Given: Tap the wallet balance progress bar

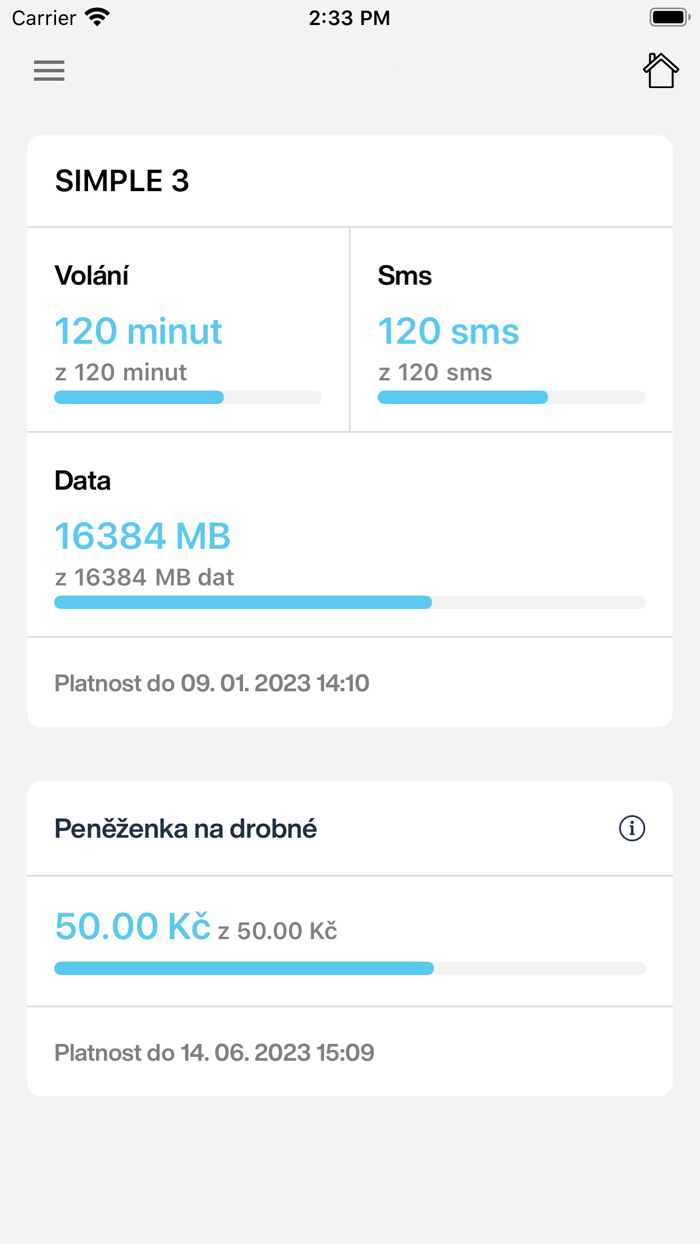Looking at the screenshot, I should click(350, 968).
